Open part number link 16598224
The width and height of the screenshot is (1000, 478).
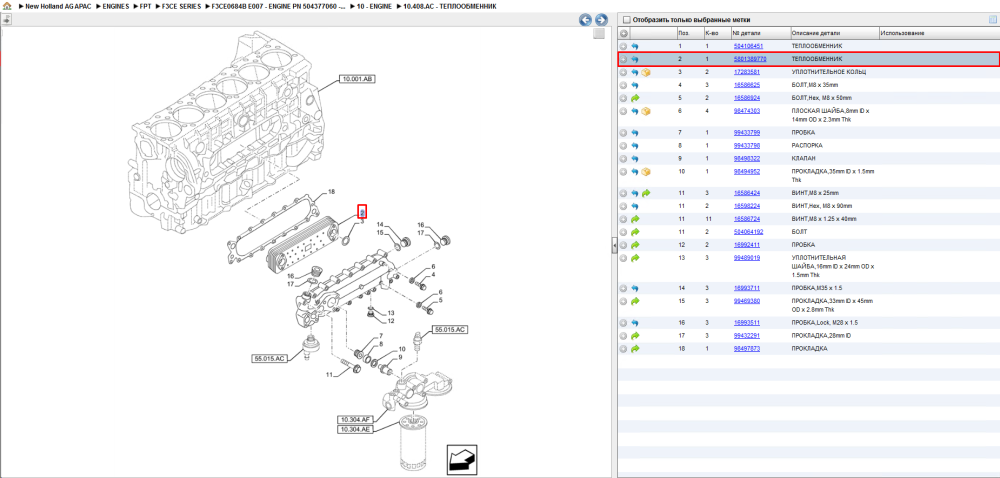coord(747,206)
